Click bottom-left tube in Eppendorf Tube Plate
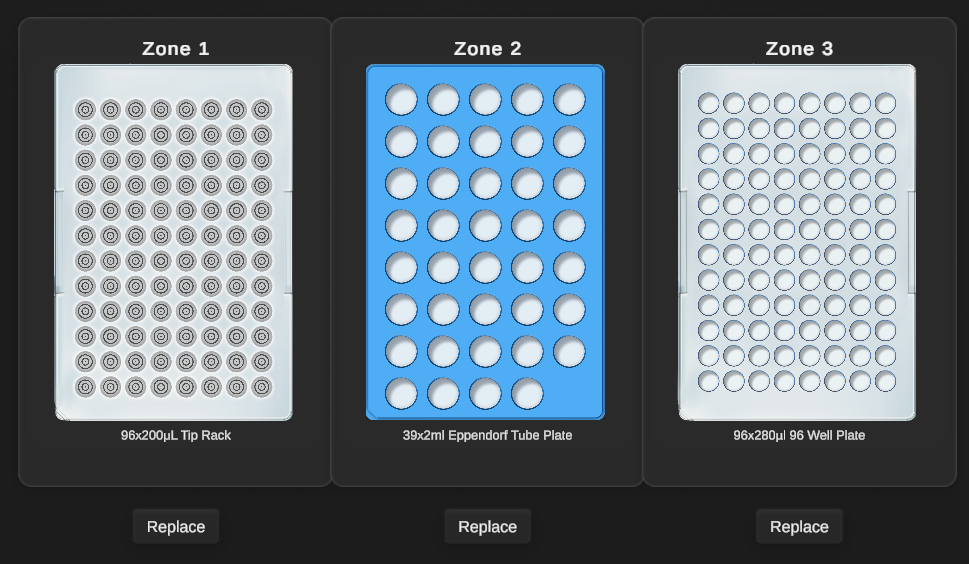The image size is (969, 564). click(x=401, y=394)
